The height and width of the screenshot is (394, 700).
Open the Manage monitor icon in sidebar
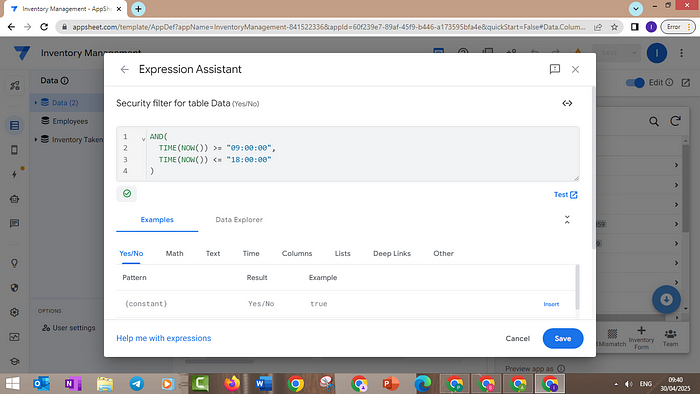pyautogui.click(x=14, y=337)
